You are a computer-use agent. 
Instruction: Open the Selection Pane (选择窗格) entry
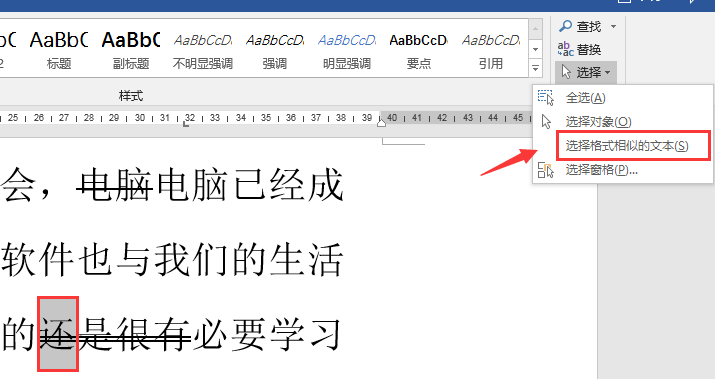(622, 170)
